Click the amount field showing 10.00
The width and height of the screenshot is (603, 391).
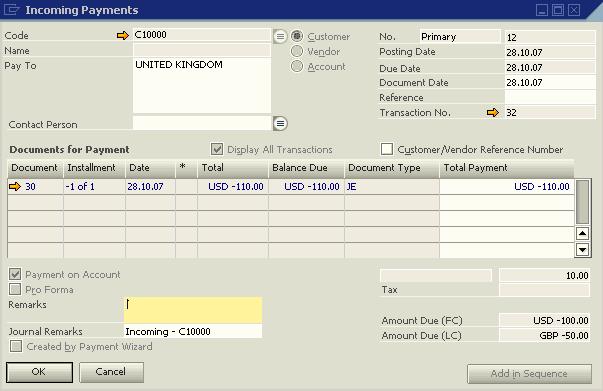point(544,275)
